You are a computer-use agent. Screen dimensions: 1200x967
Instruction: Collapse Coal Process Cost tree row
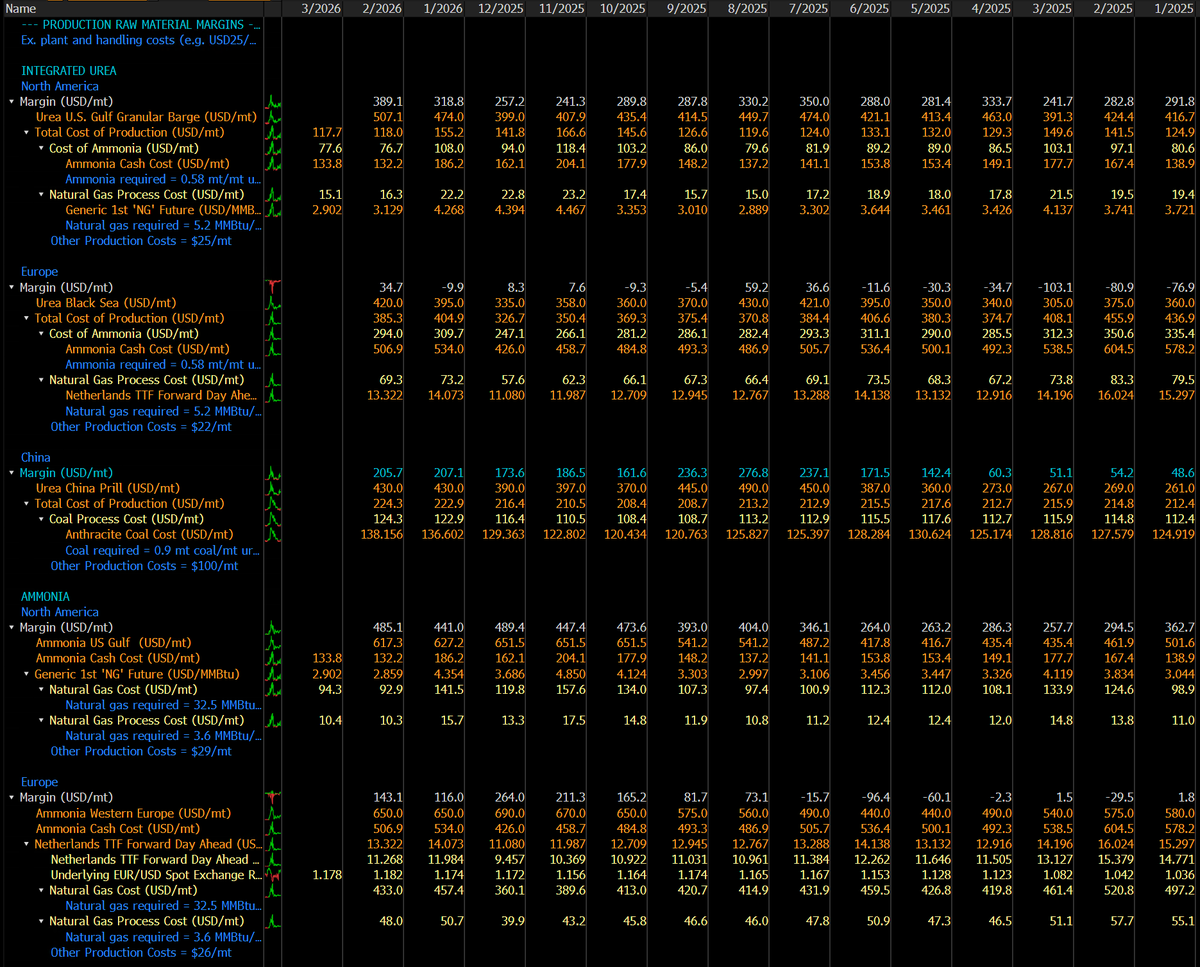41,519
